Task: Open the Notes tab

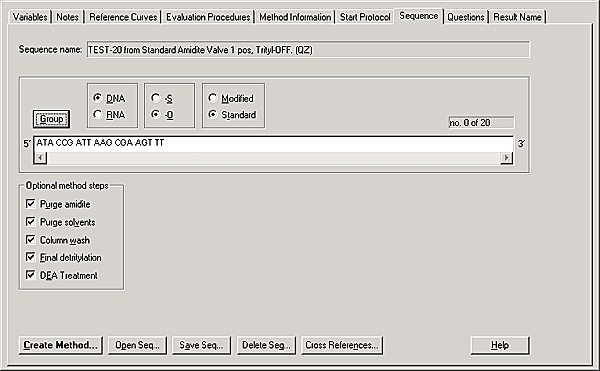Action: (x=67, y=17)
